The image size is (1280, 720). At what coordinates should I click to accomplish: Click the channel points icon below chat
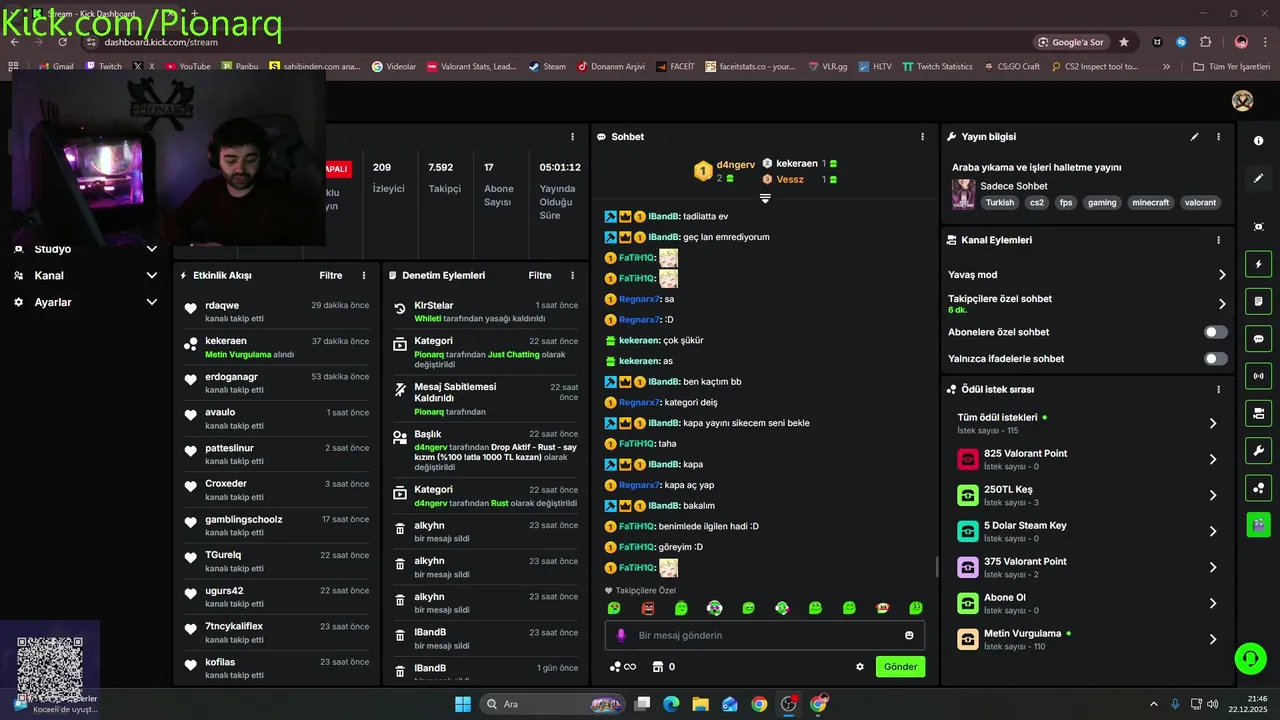coord(616,667)
